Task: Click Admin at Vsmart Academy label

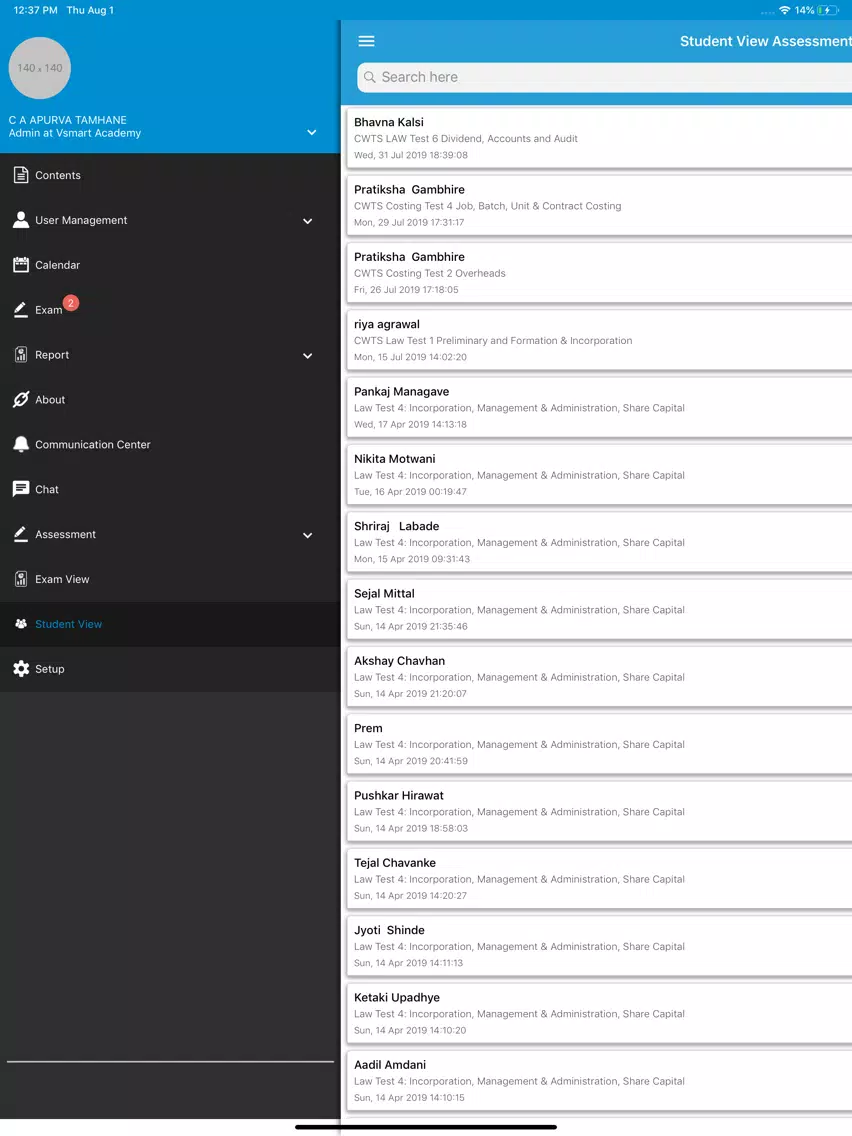Action: [x=75, y=133]
